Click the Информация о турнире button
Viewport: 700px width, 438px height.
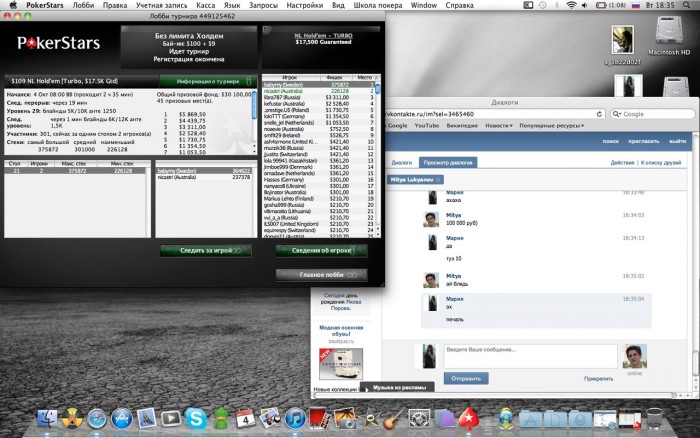(208, 81)
